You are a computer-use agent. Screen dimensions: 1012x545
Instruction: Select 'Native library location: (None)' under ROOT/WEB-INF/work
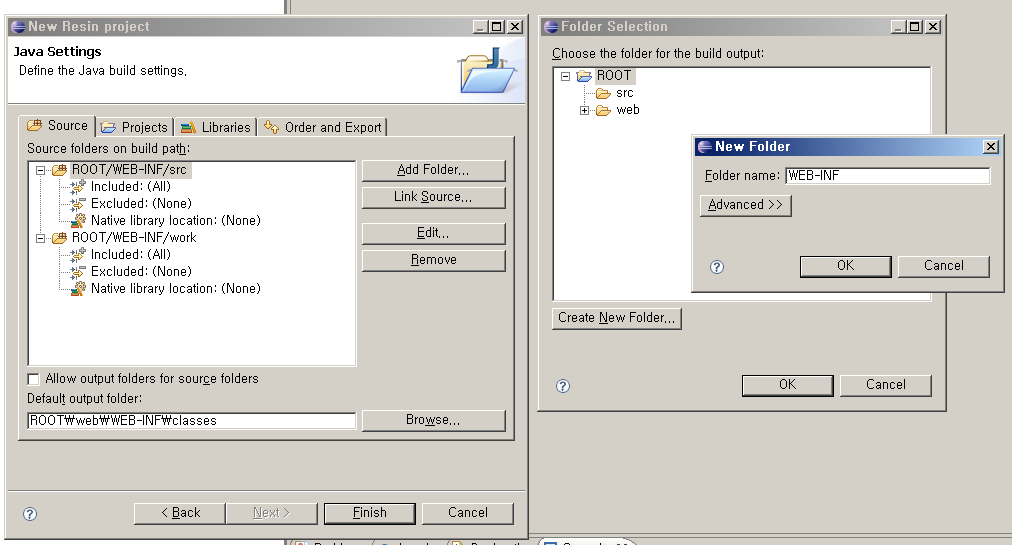coord(176,289)
